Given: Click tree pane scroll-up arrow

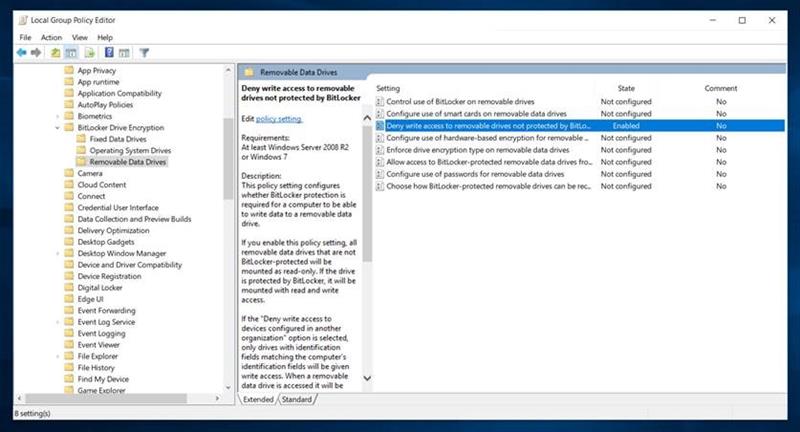Looking at the screenshot, I should 228,70.
